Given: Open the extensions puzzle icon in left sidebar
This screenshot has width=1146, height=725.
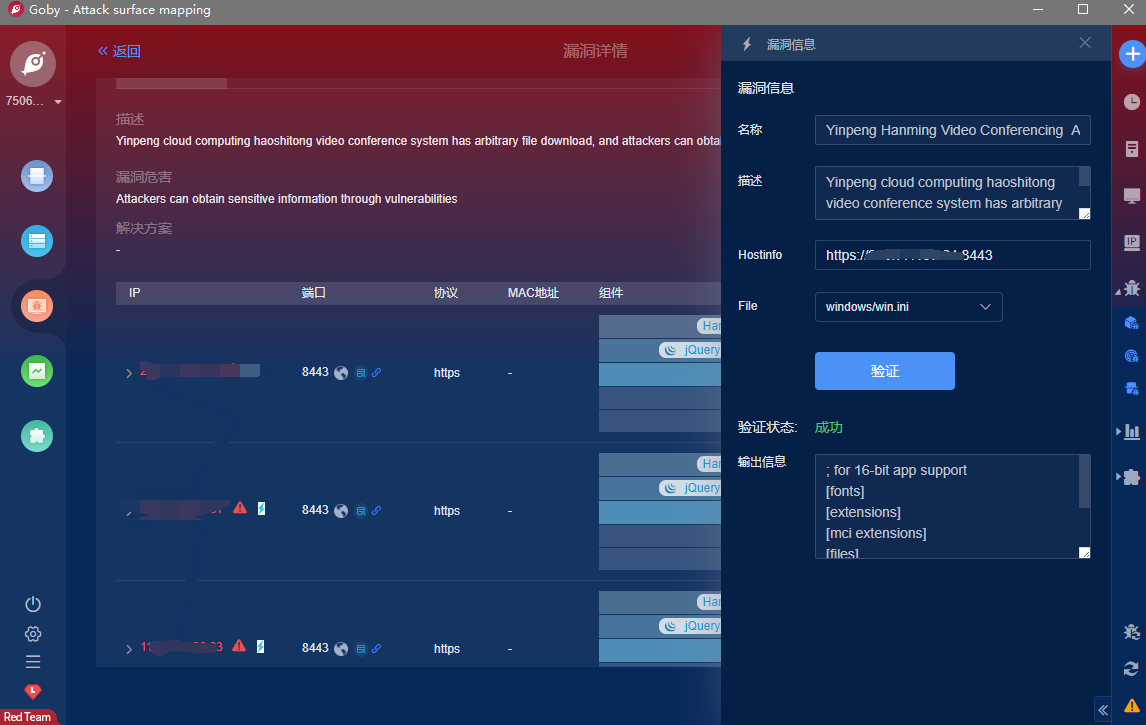Looking at the screenshot, I should point(37,436).
